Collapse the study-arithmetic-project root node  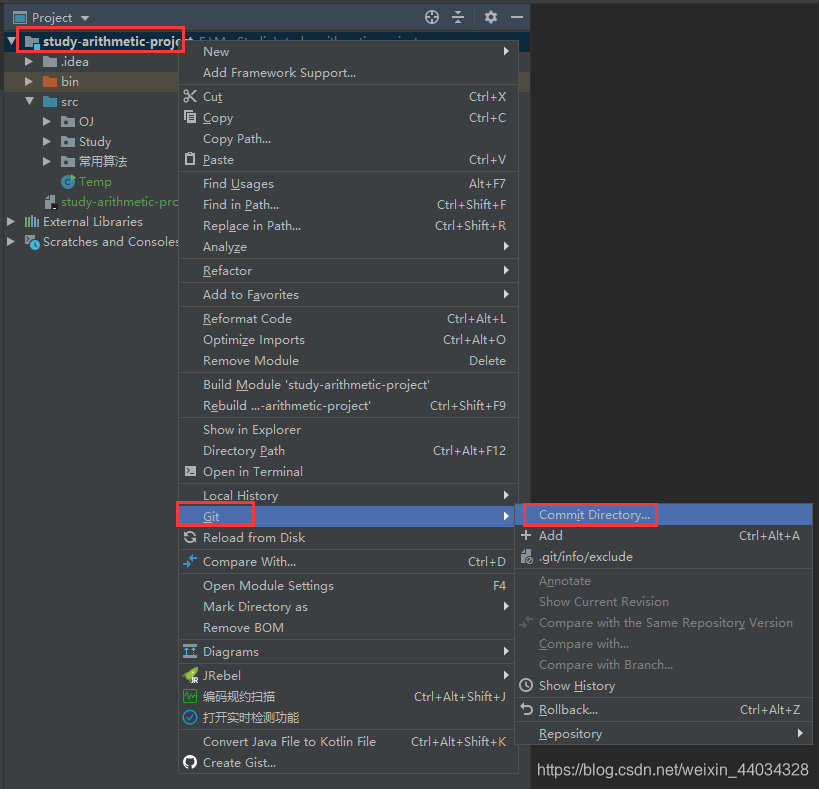pyautogui.click(x=11, y=41)
